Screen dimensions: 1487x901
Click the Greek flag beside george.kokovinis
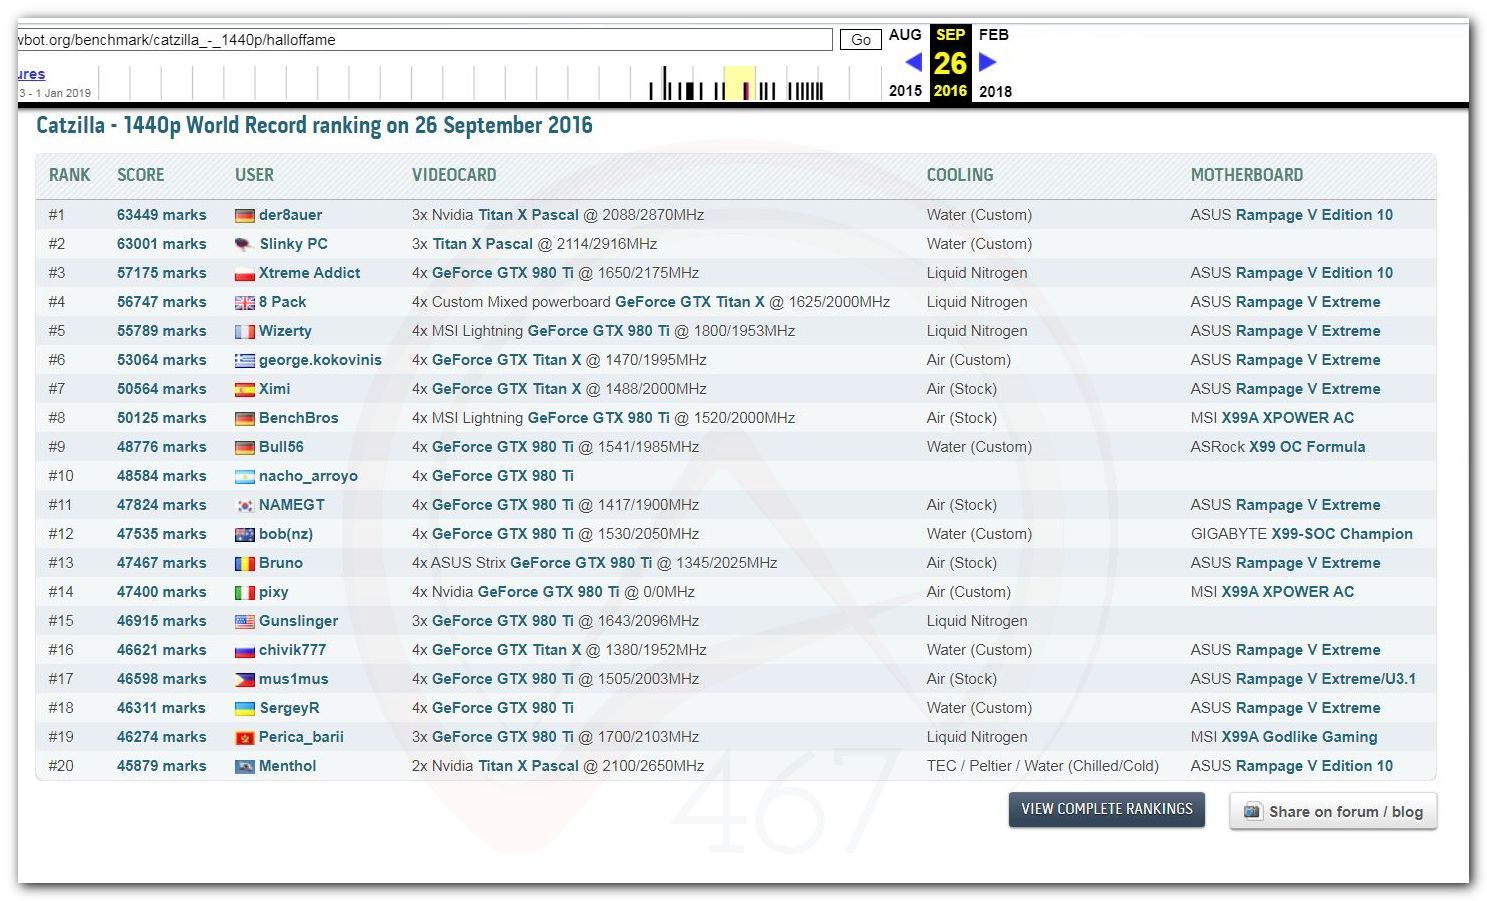coord(244,360)
